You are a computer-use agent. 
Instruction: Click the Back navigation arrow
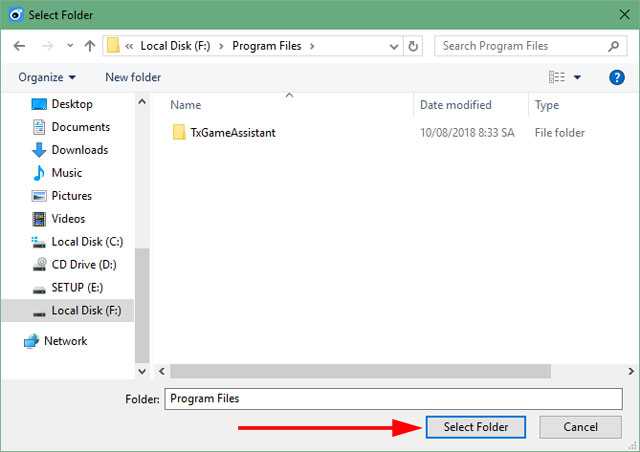pyautogui.click(x=19, y=46)
